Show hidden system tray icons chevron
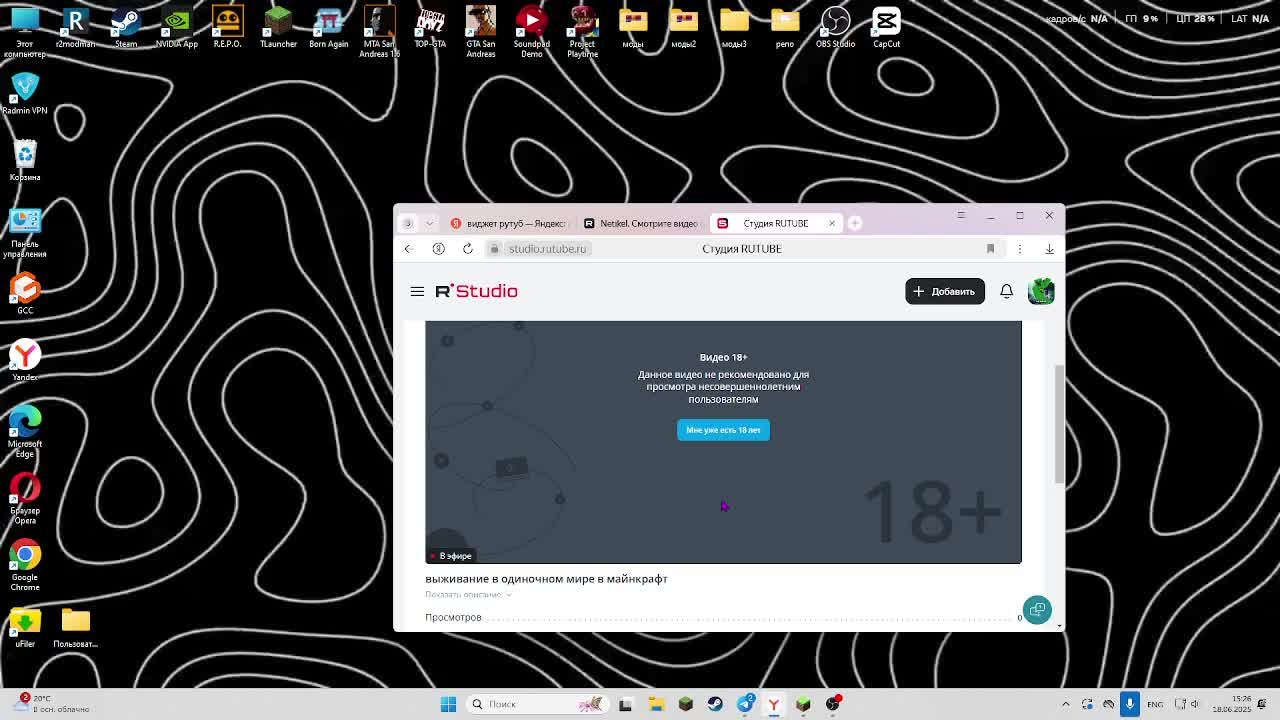1280x720 pixels. coord(1065,704)
